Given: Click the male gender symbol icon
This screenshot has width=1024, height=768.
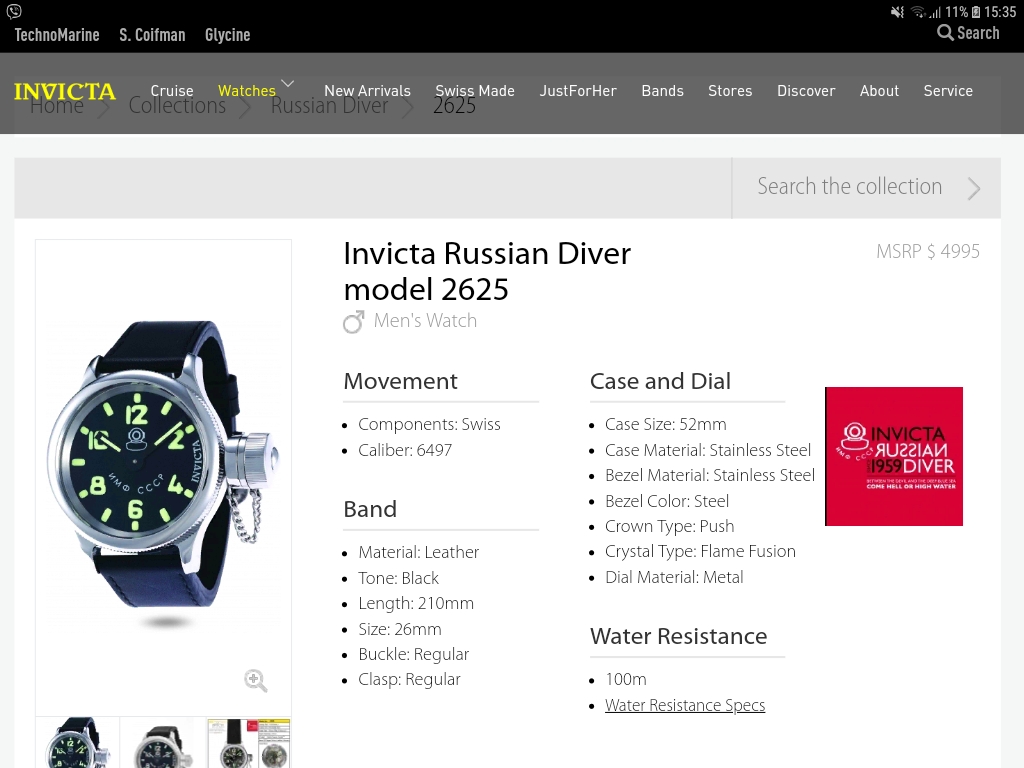Looking at the screenshot, I should pyautogui.click(x=353, y=322).
